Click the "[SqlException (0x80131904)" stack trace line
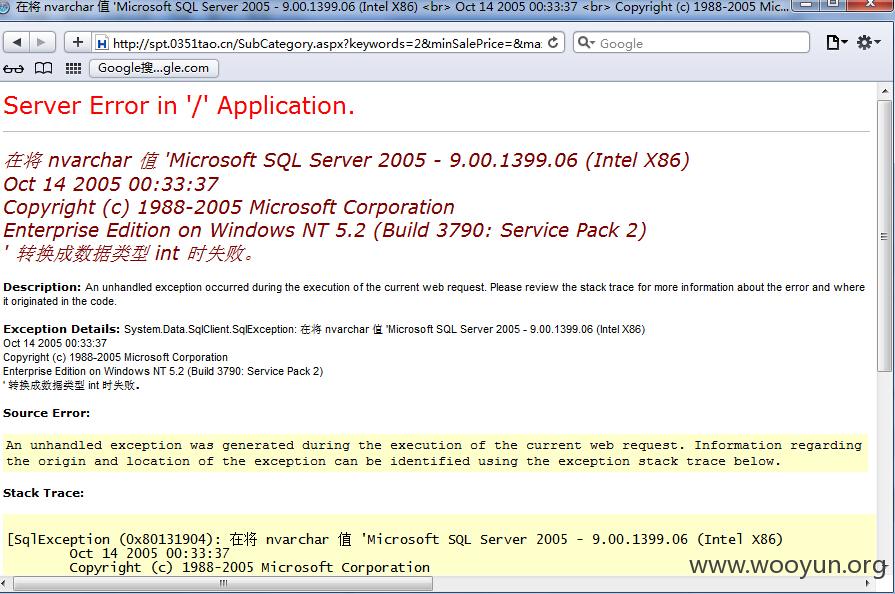Screen dimensions: 895x594 (x=394, y=539)
